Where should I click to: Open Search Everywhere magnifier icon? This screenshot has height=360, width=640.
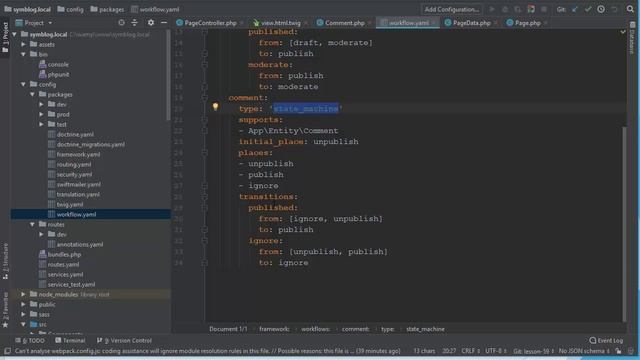630,9
